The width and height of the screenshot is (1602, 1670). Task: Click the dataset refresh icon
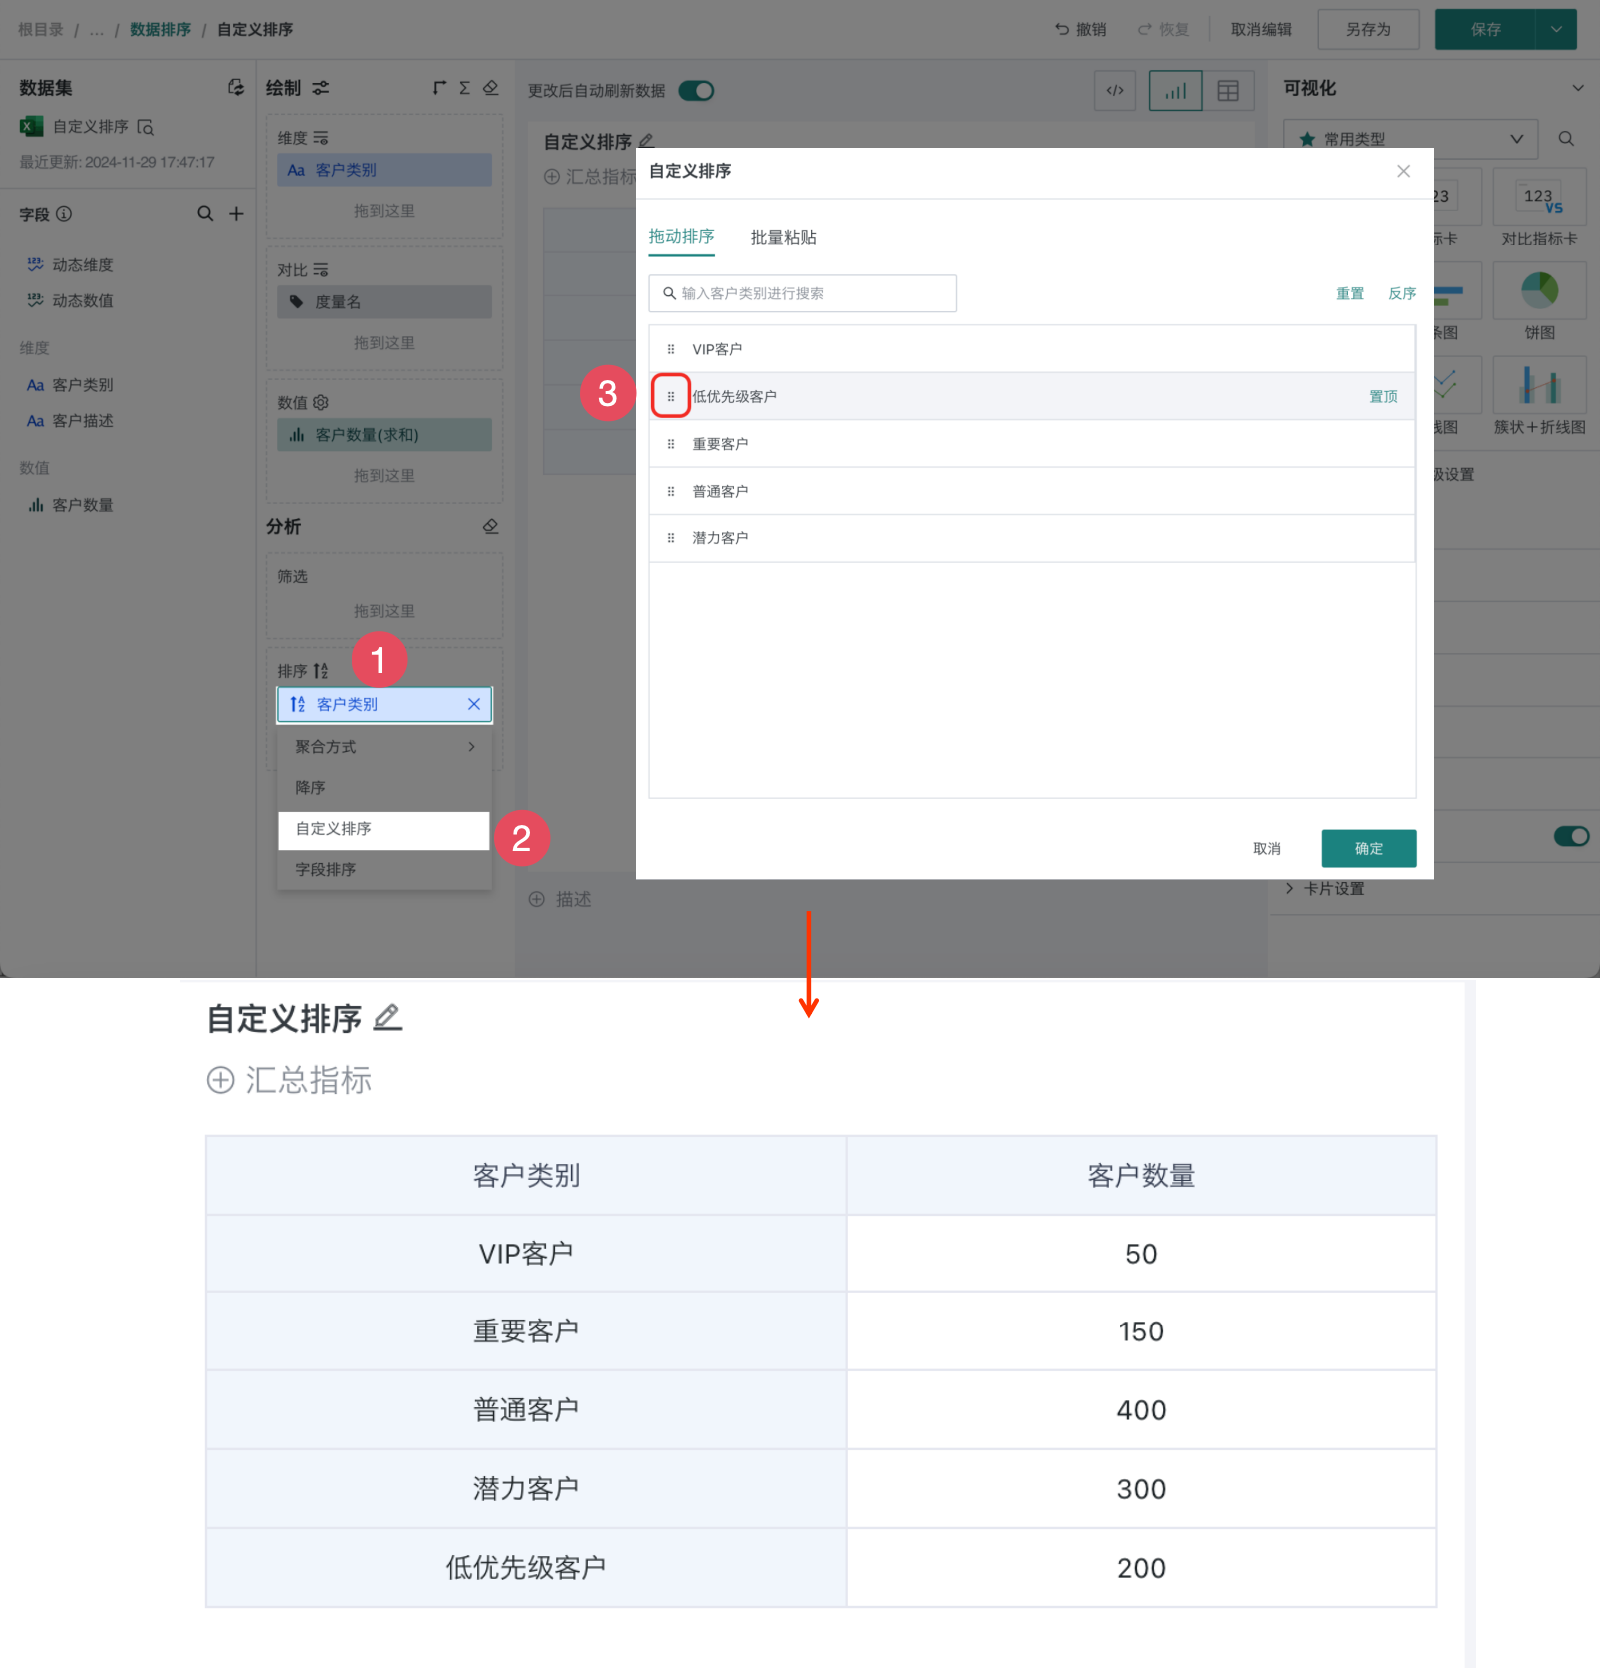(x=236, y=88)
